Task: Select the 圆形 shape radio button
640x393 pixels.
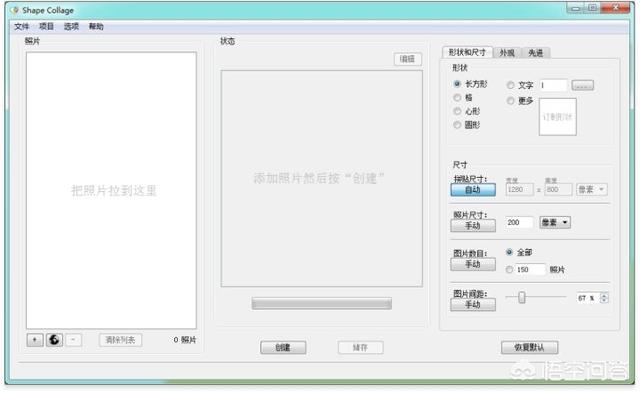Action: (x=457, y=124)
